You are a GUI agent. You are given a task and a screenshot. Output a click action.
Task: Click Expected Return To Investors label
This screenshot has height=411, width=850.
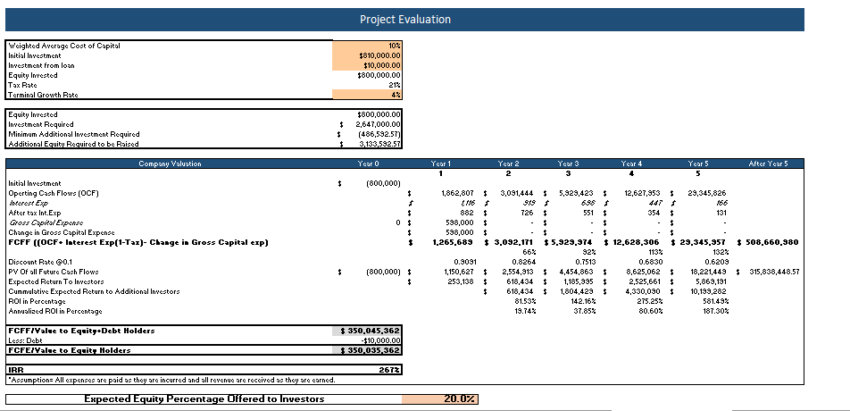tap(56, 281)
